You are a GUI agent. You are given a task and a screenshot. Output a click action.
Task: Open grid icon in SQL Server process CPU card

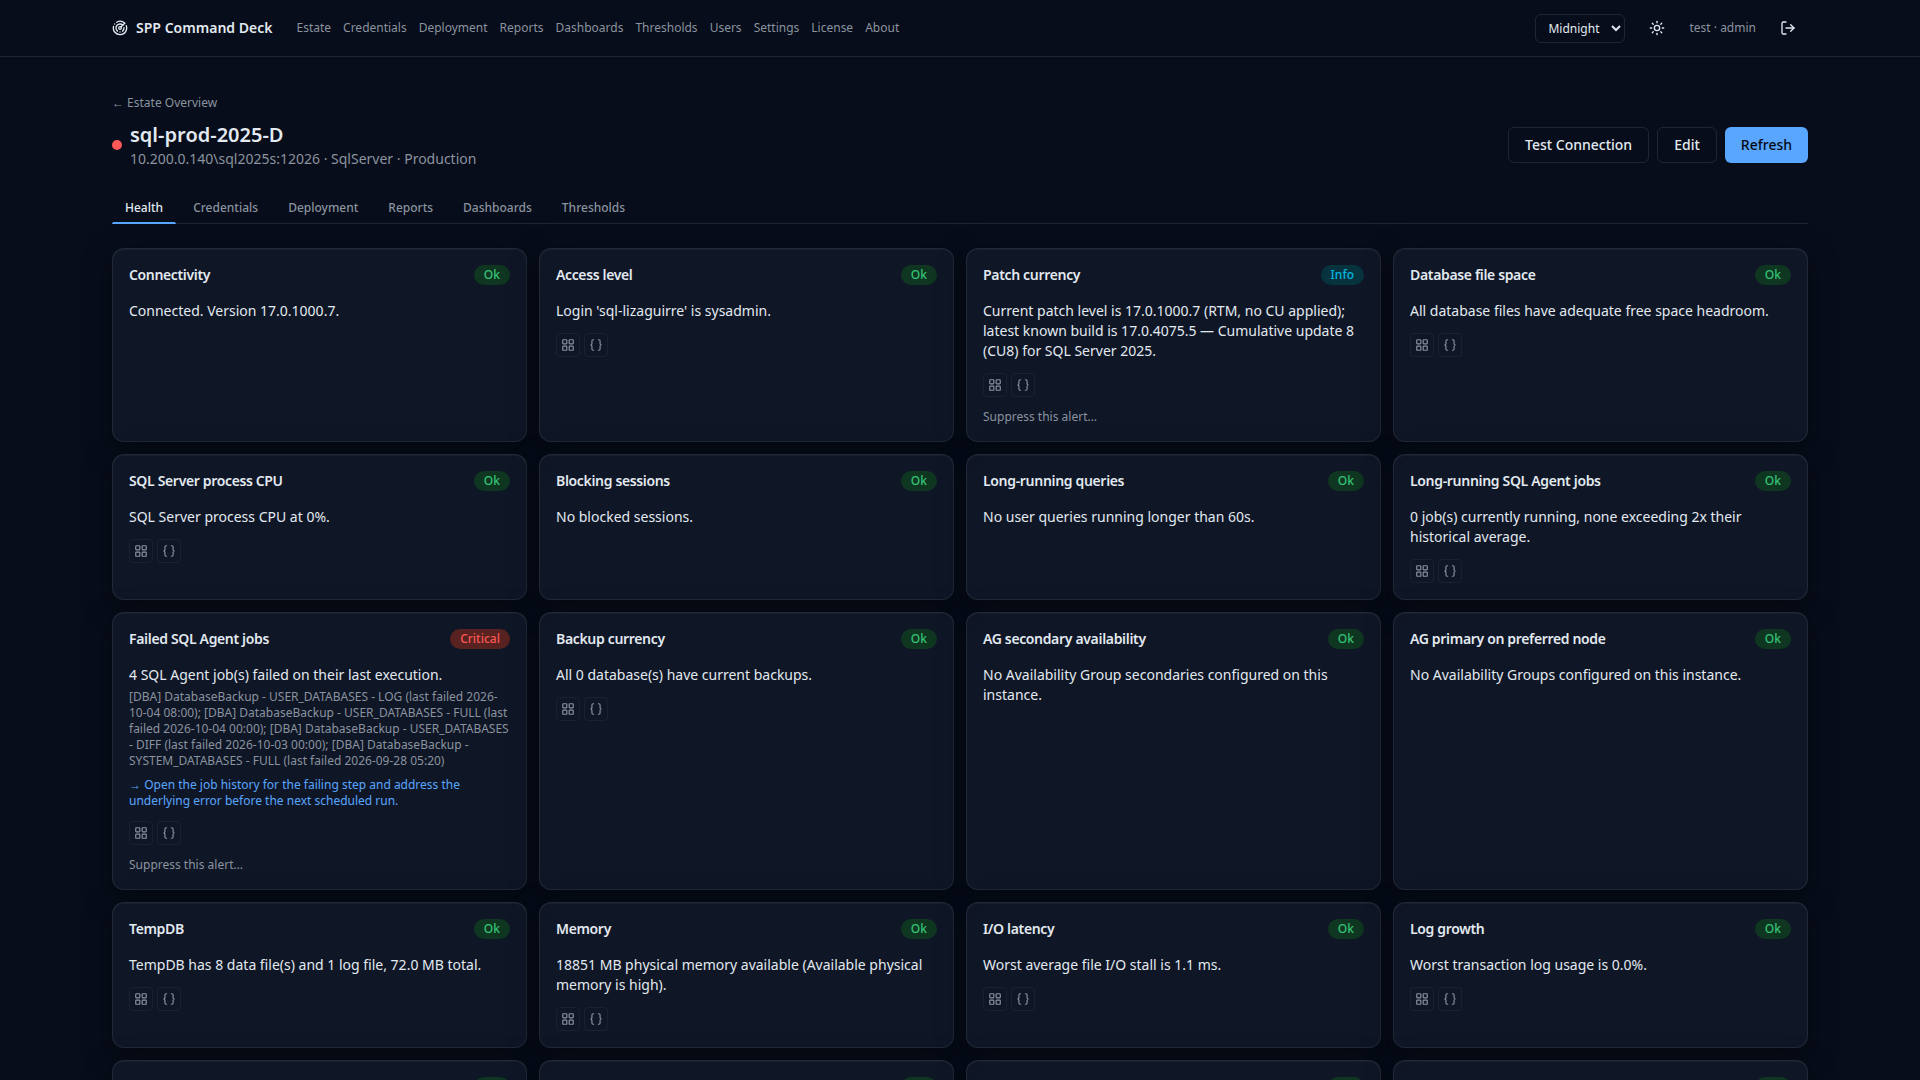tap(141, 551)
